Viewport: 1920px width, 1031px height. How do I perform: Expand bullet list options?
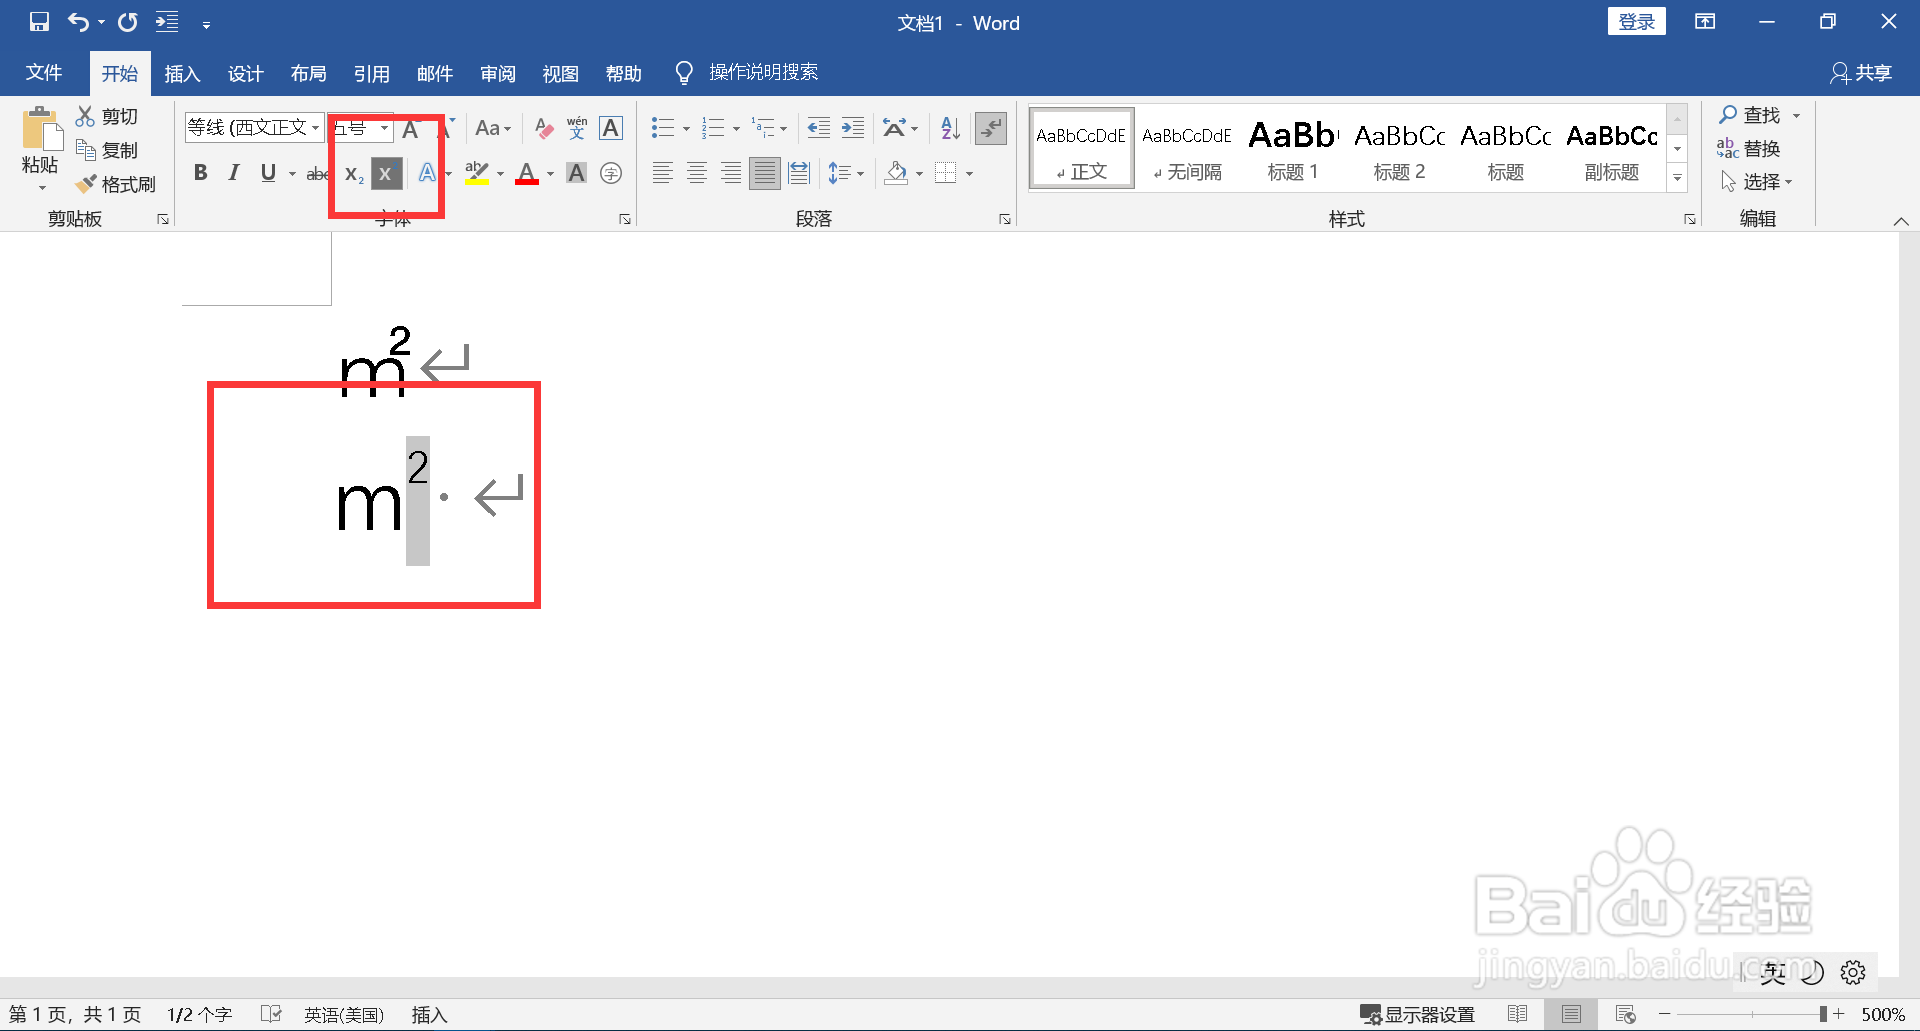[x=686, y=128]
